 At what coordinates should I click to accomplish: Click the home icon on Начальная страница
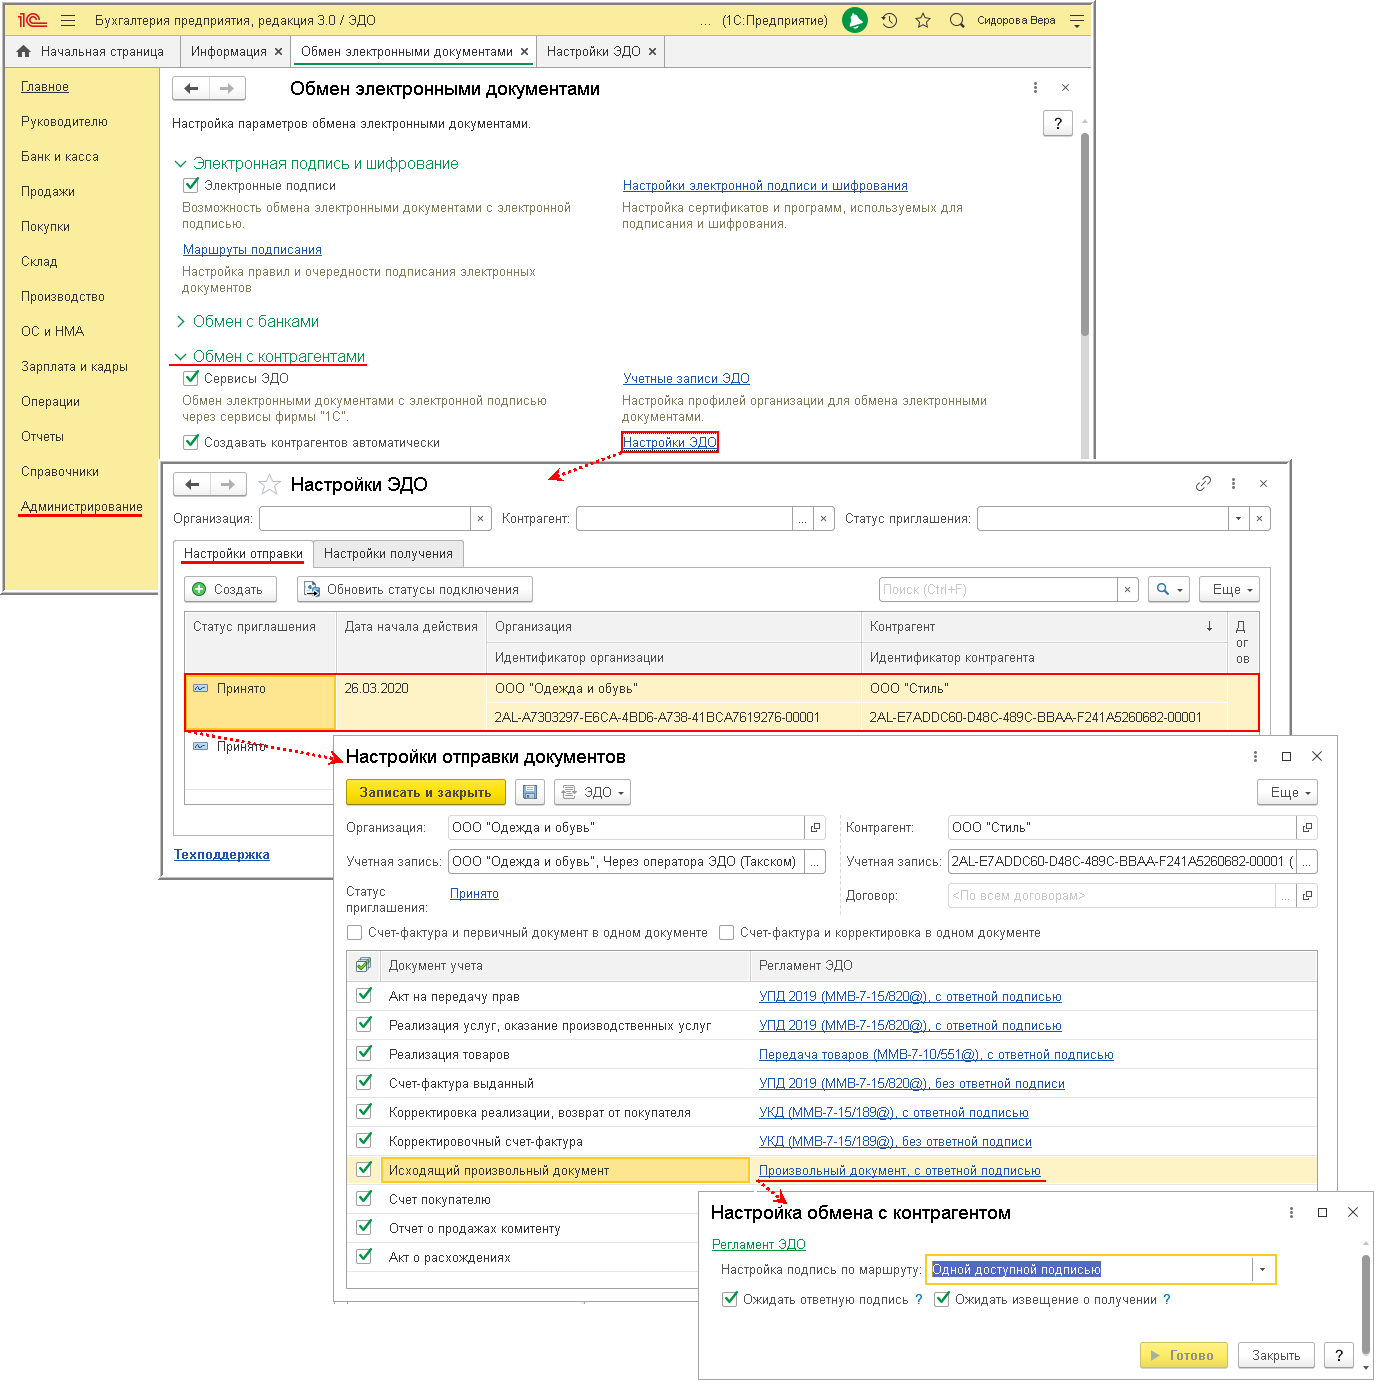coord(24,51)
